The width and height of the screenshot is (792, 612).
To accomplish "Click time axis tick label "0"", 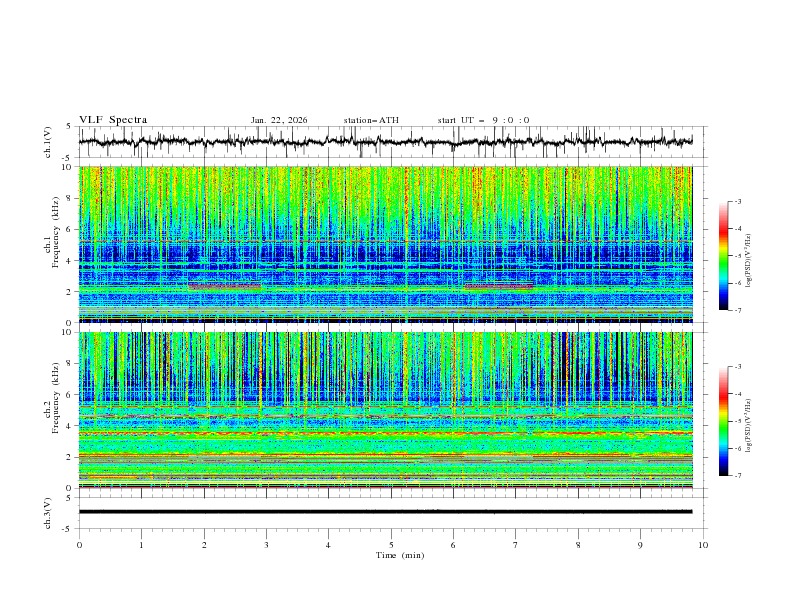I will pos(79,545).
